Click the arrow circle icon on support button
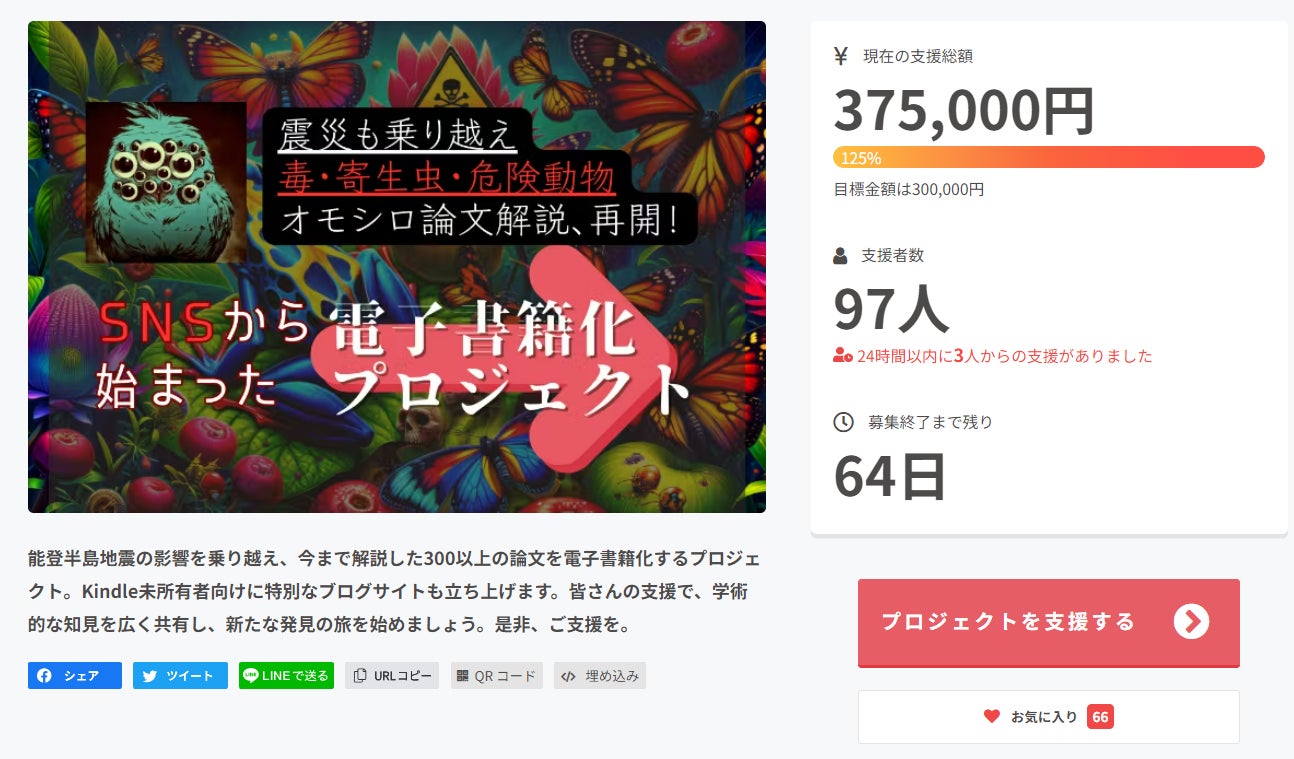The height and width of the screenshot is (759, 1294). [1191, 621]
